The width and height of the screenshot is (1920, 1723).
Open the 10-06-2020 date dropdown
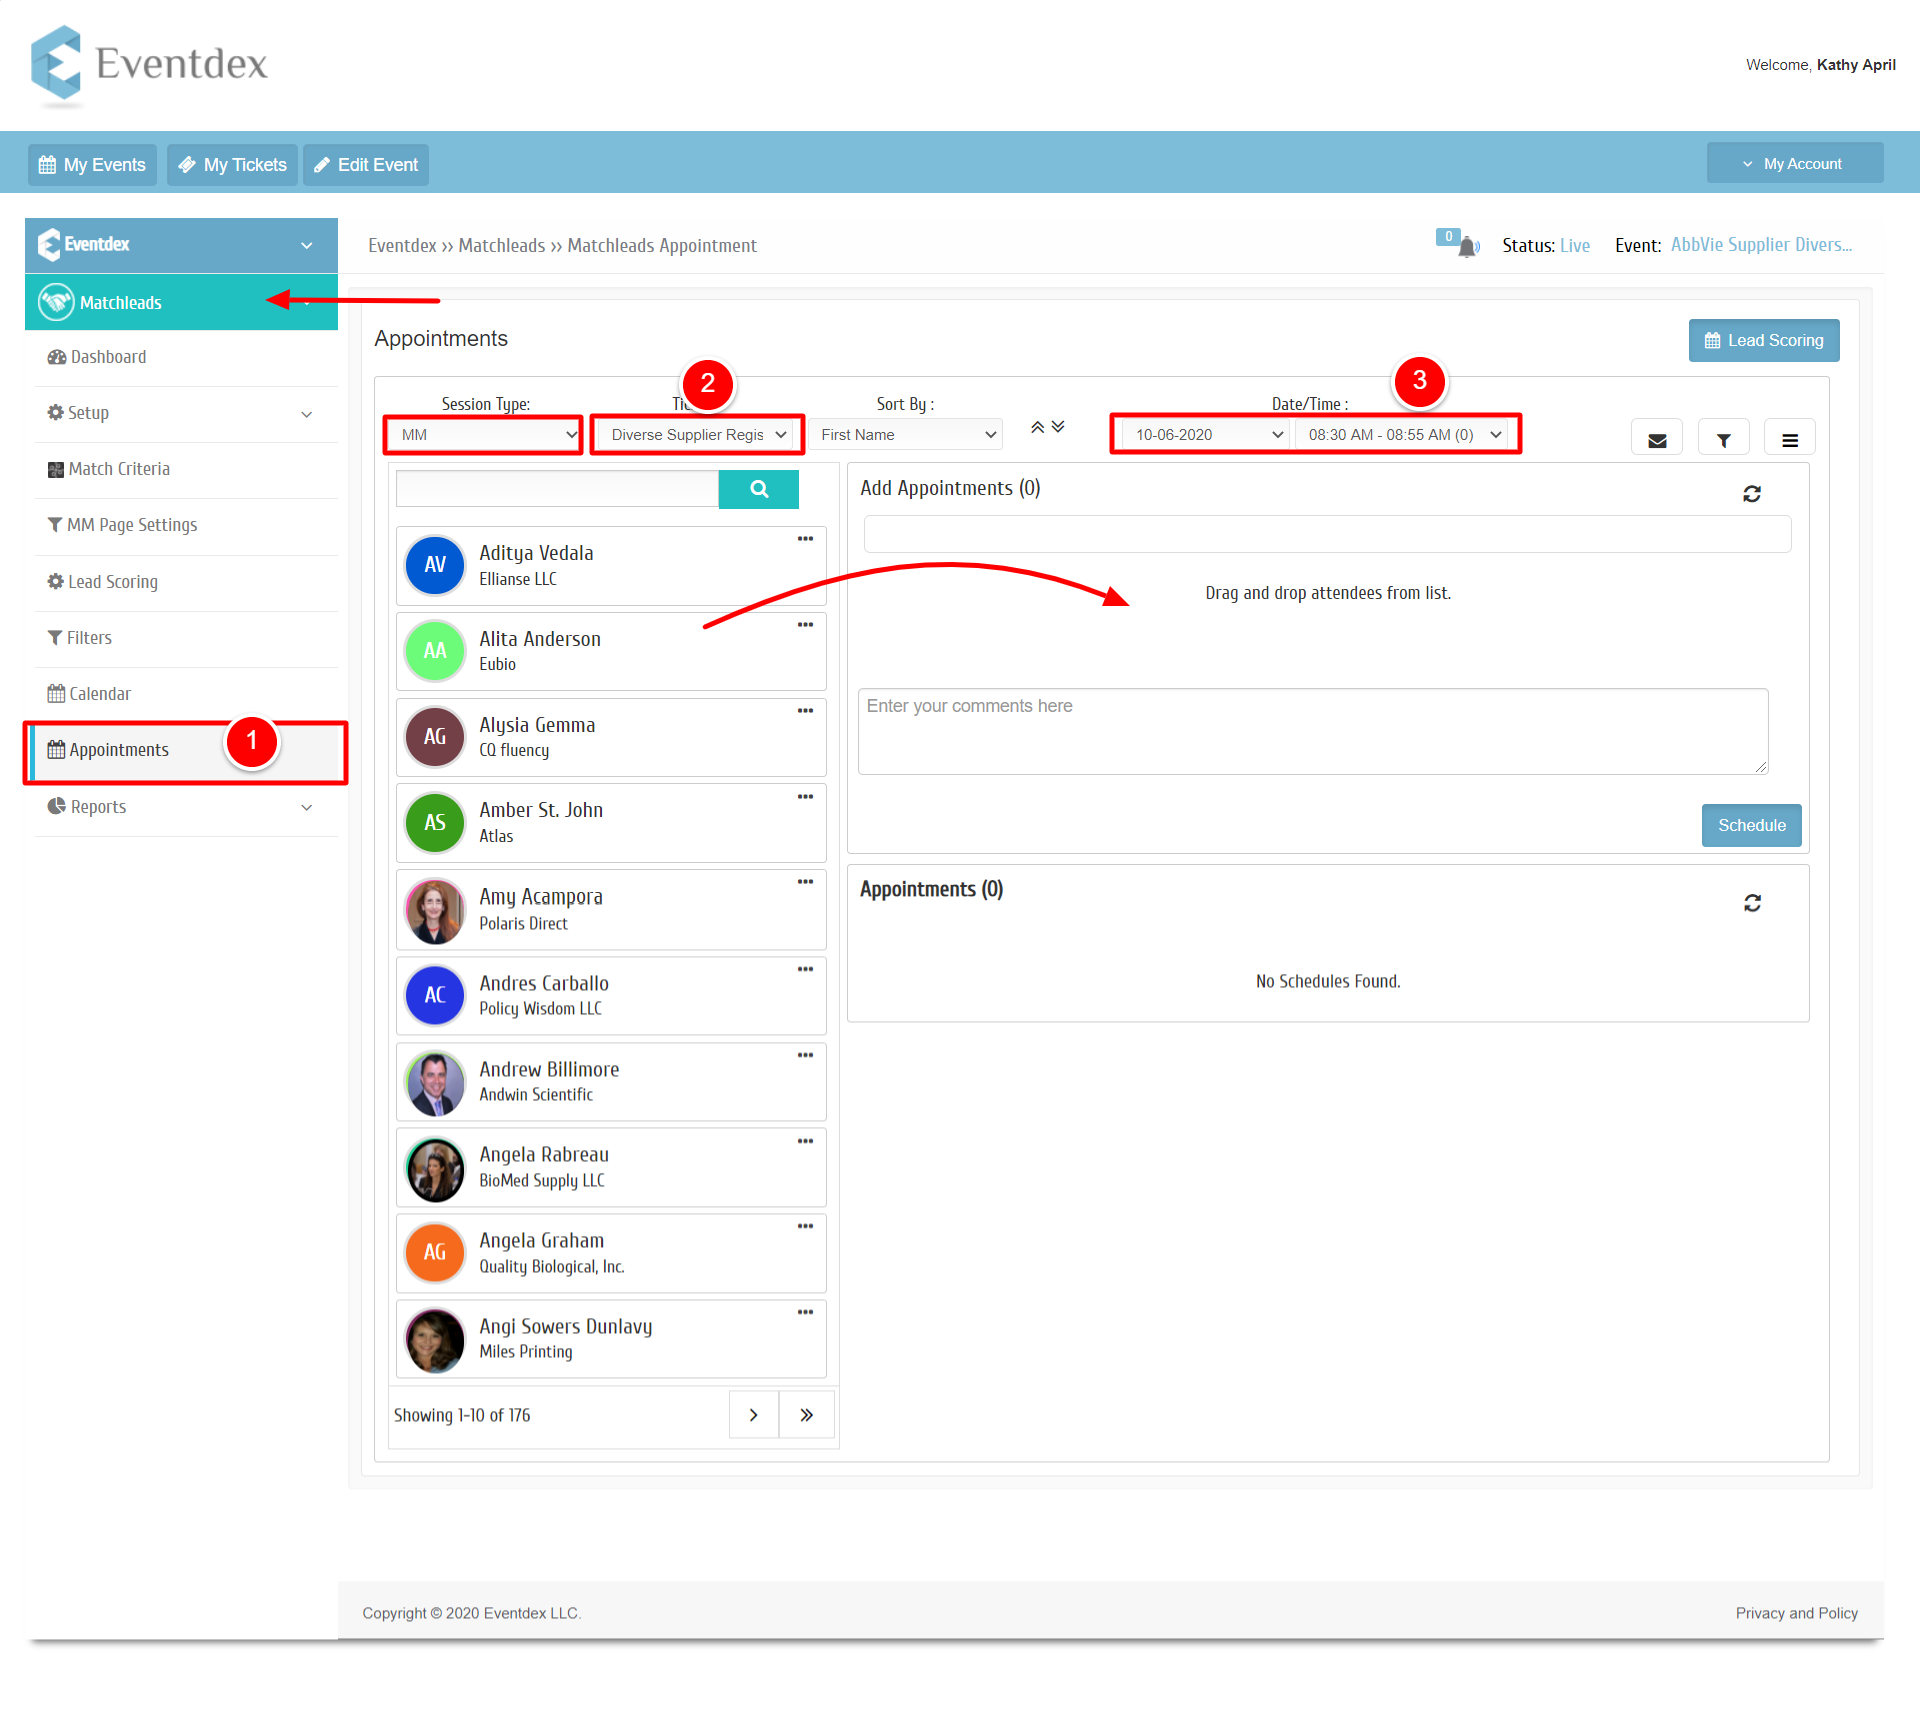click(1205, 435)
